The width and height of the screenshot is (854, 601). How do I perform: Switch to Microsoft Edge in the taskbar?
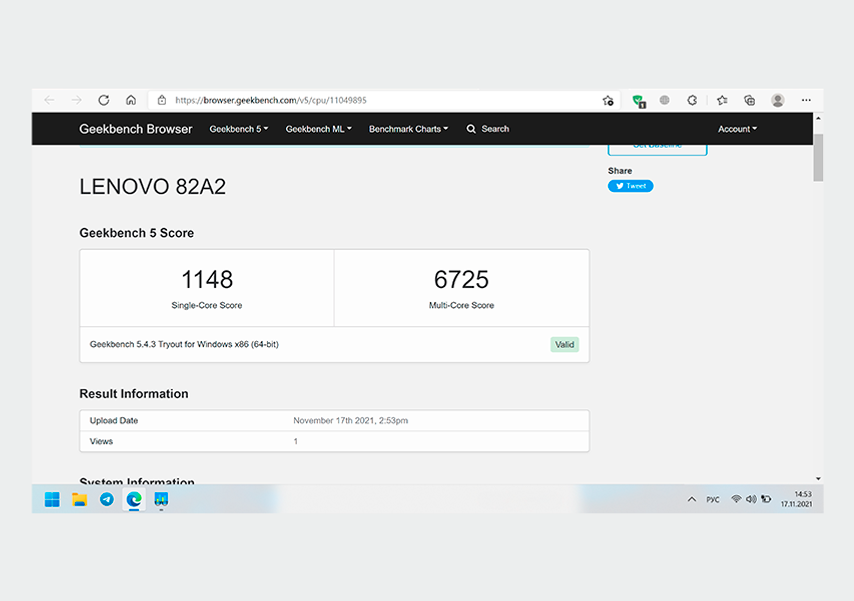(134, 499)
